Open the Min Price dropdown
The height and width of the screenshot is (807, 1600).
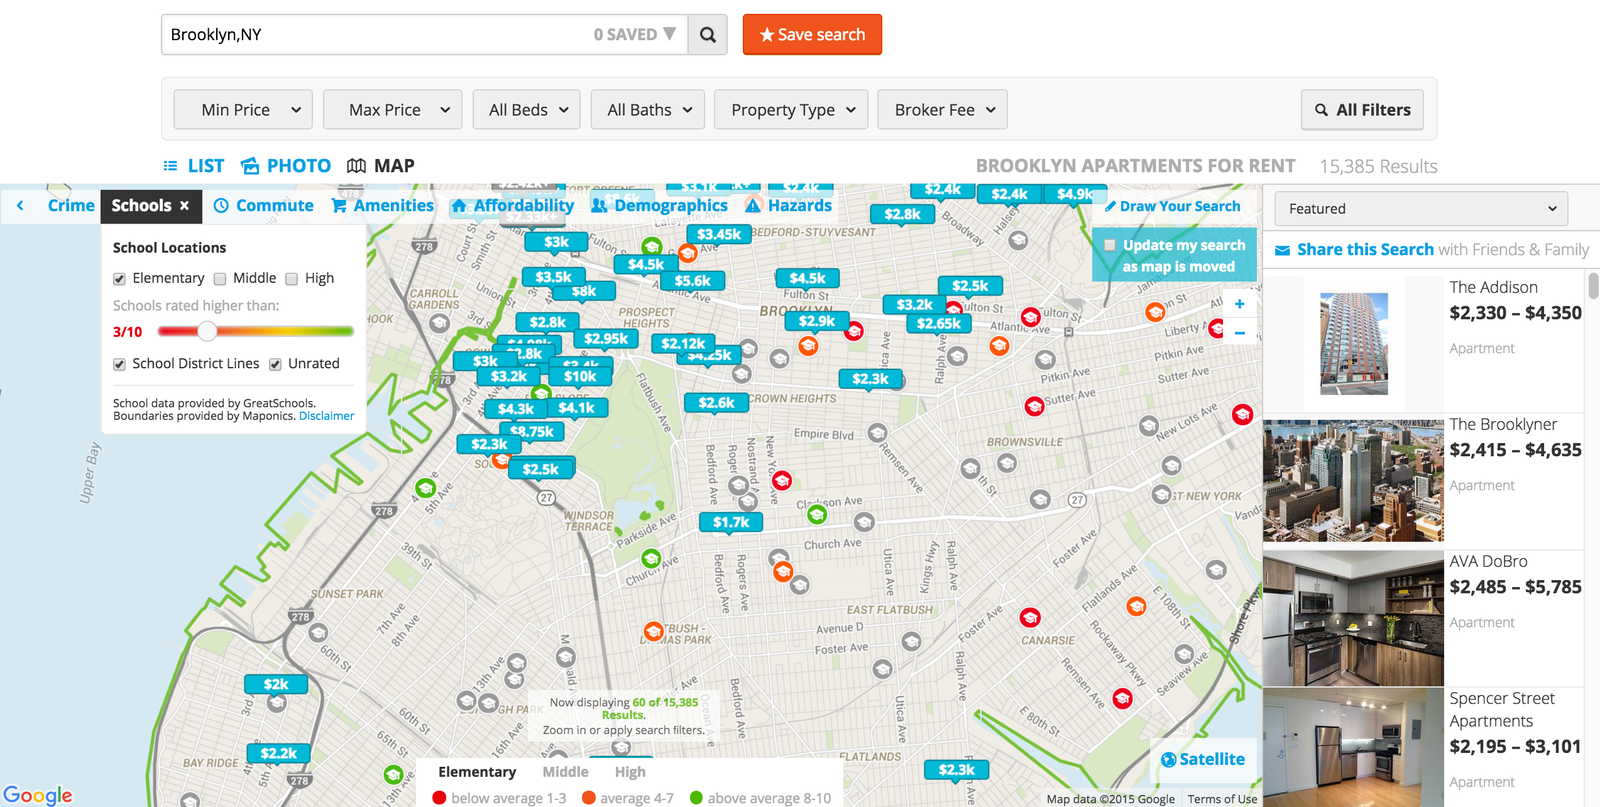(243, 110)
